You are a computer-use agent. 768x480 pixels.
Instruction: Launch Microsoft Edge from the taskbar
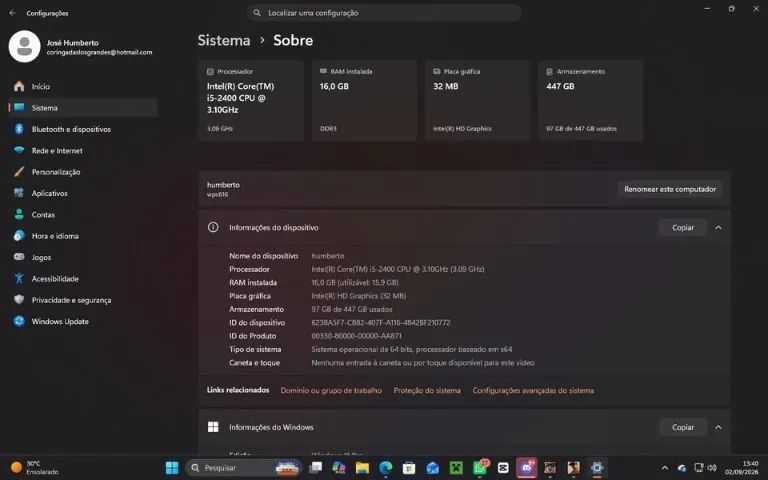(385, 468)
